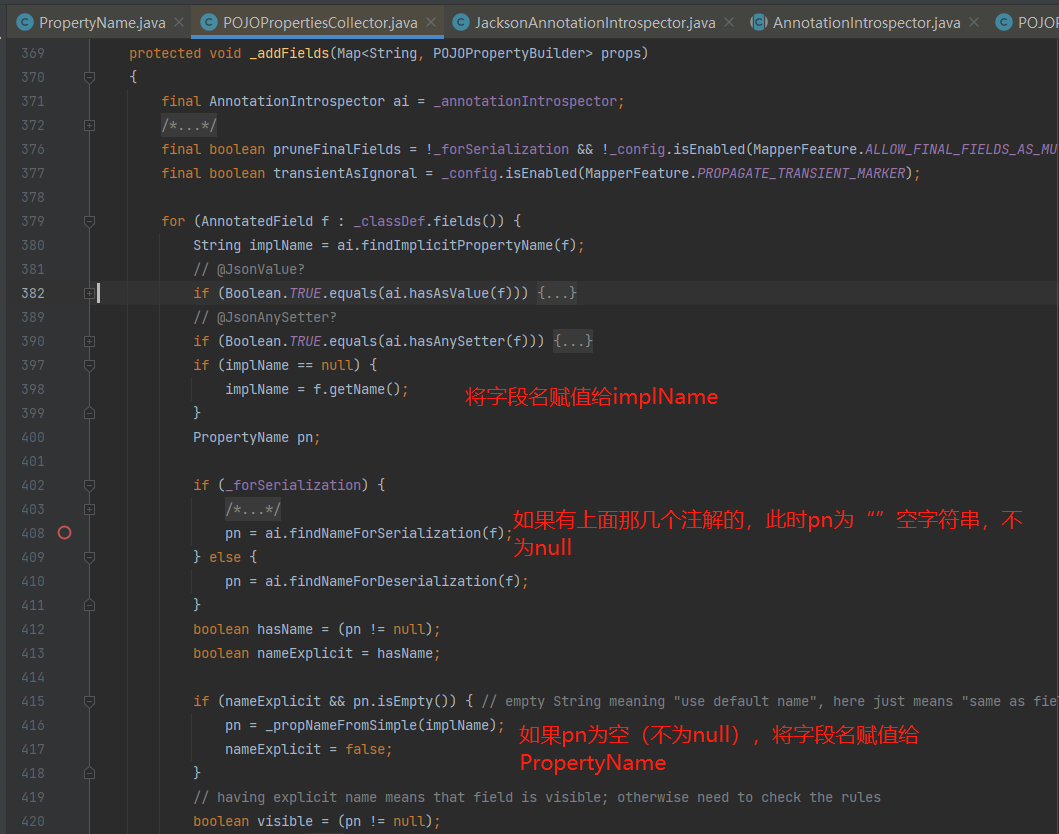1059x834 pixels.
Task: Switch to the AnnotationIntrospector.java tab
Action: tap(867, 22)
